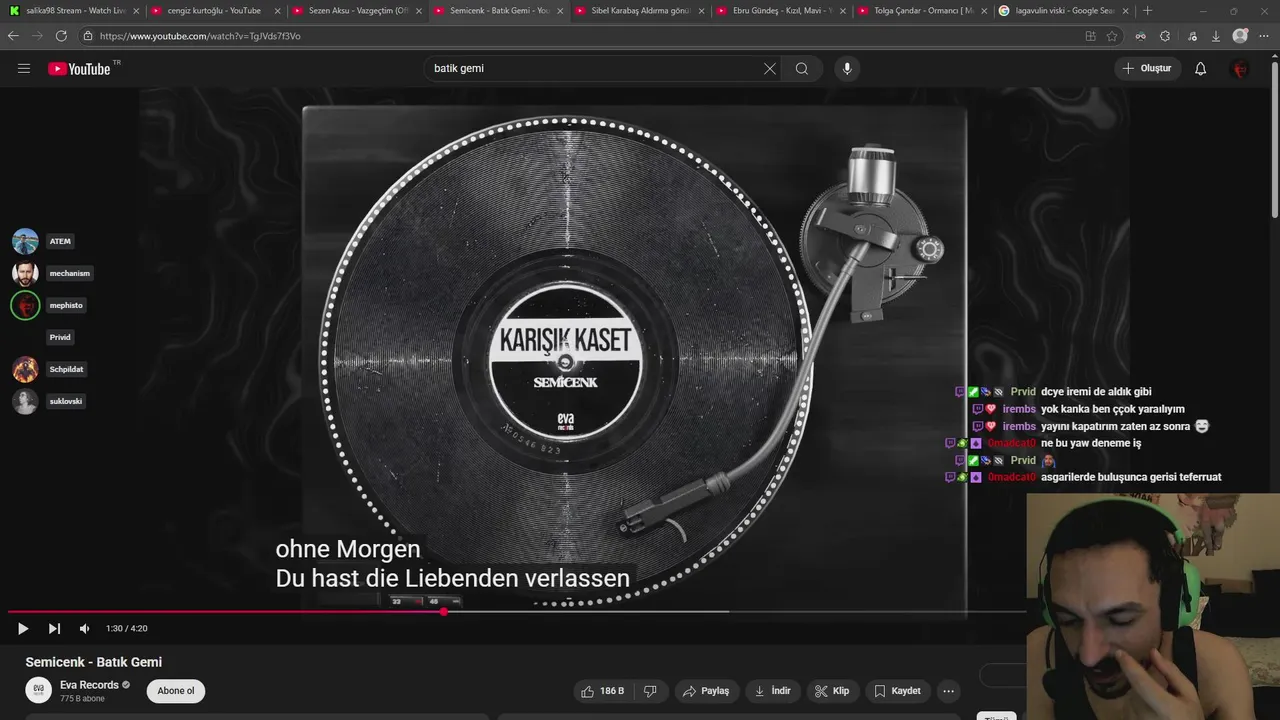The image size is (1280, 720).
Task: Click the Oluştur create button
Action: pos(1148,69)
